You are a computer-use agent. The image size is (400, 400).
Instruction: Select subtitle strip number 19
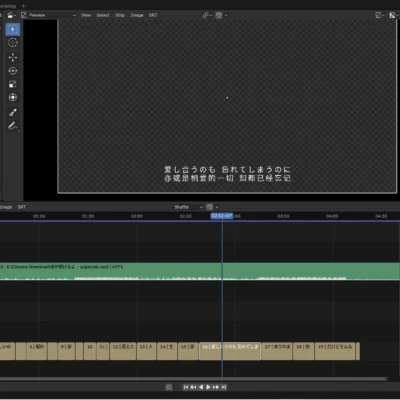point(335,351)
